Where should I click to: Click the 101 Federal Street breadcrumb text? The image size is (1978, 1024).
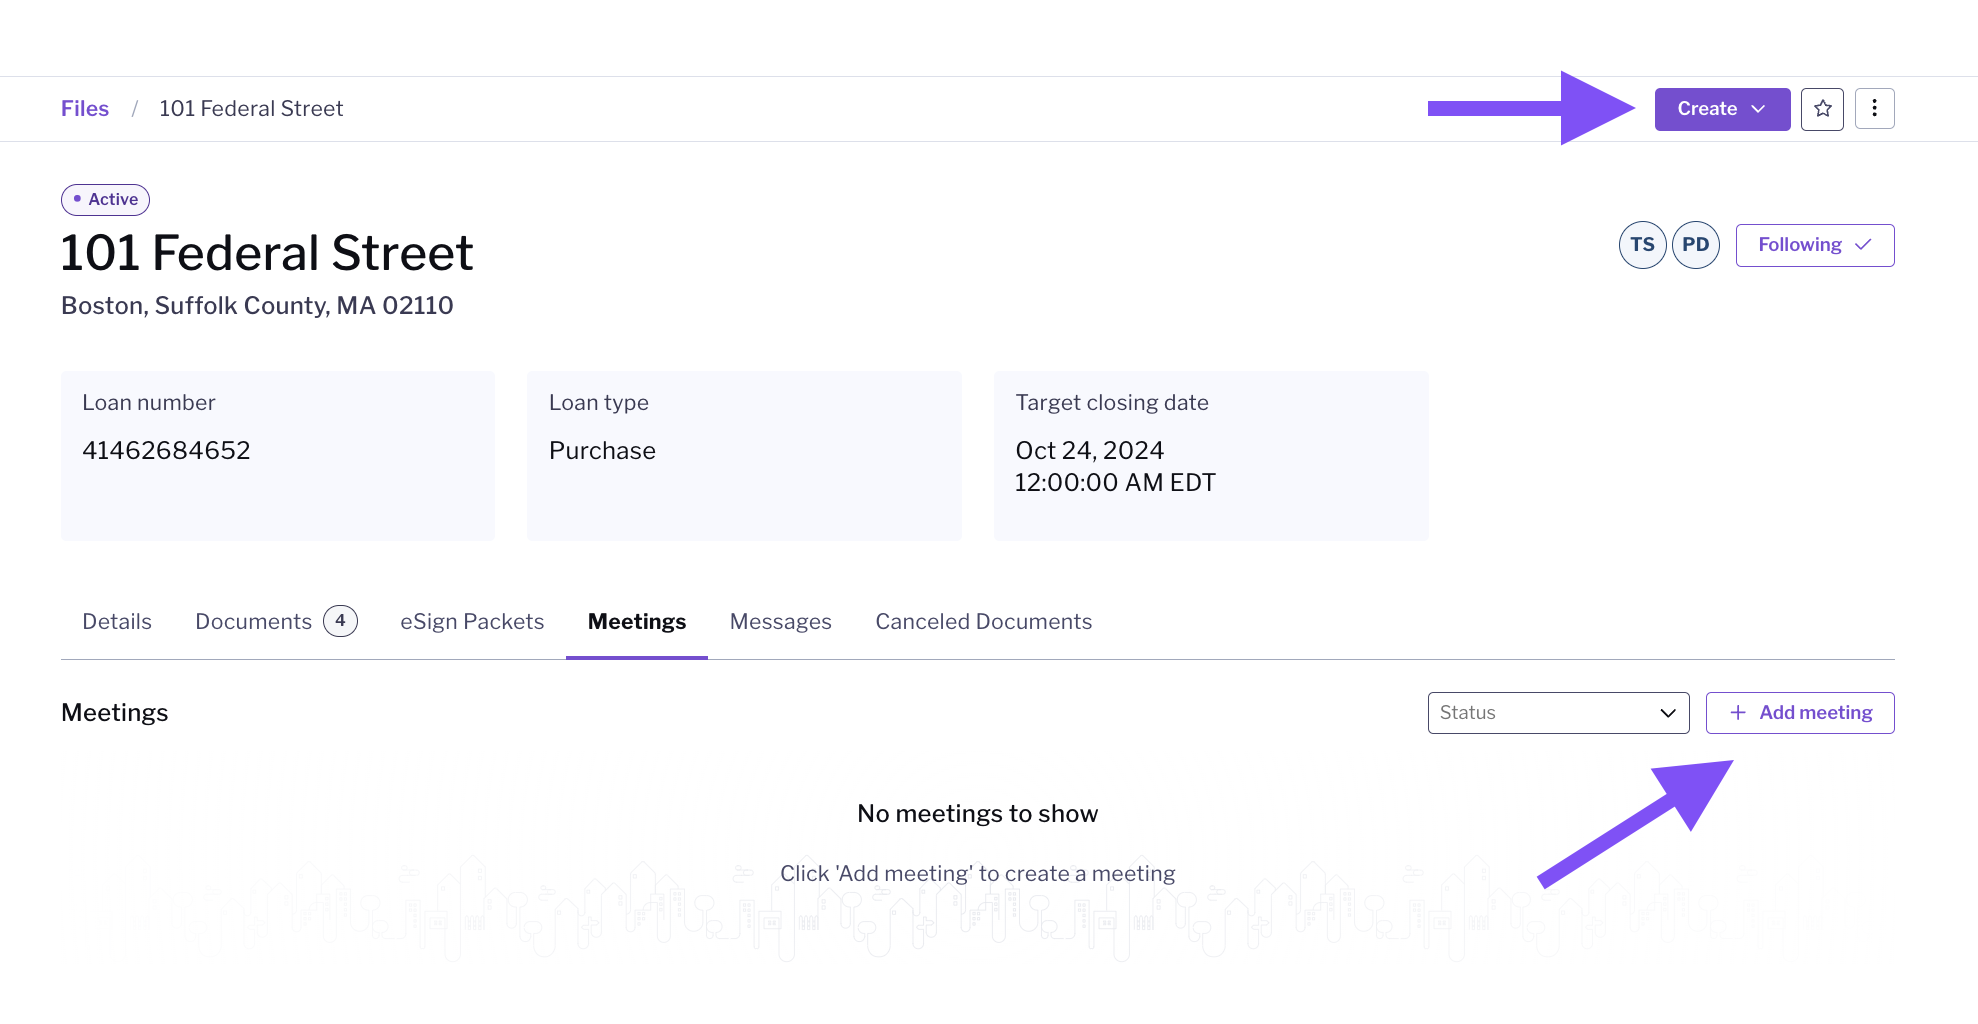pos(251,109)
